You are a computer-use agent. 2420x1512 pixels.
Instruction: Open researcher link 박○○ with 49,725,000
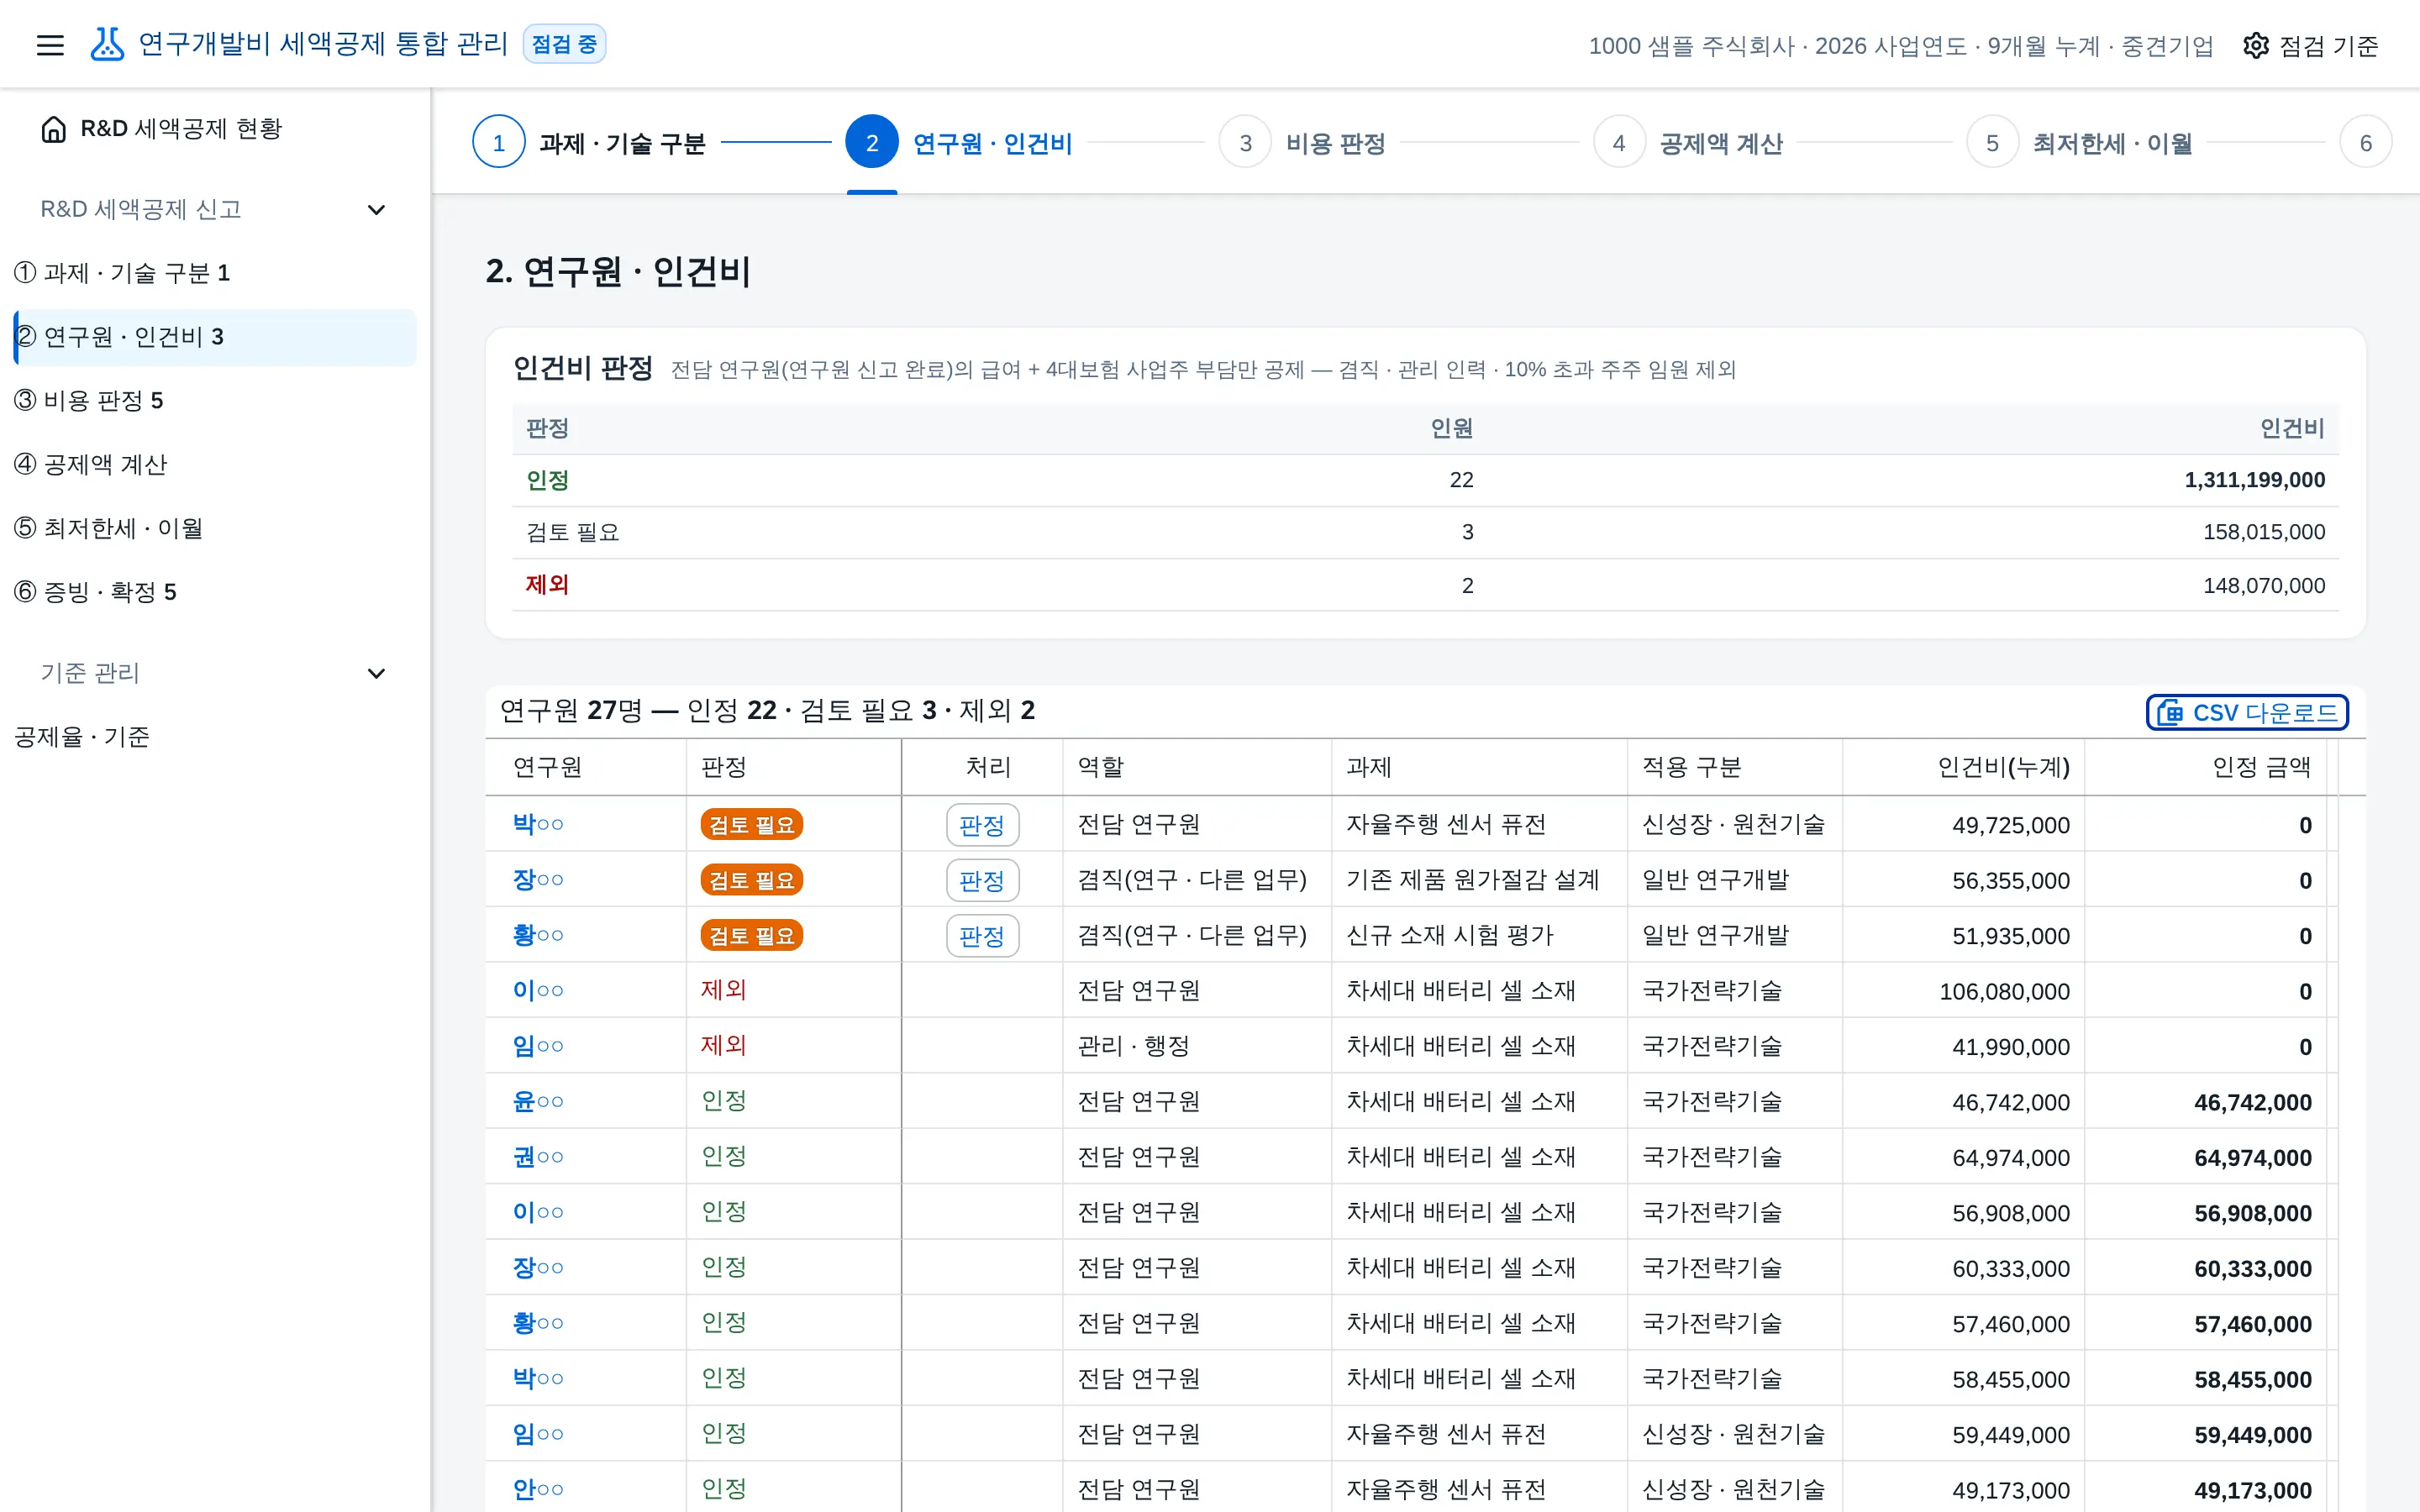point(538,824)
